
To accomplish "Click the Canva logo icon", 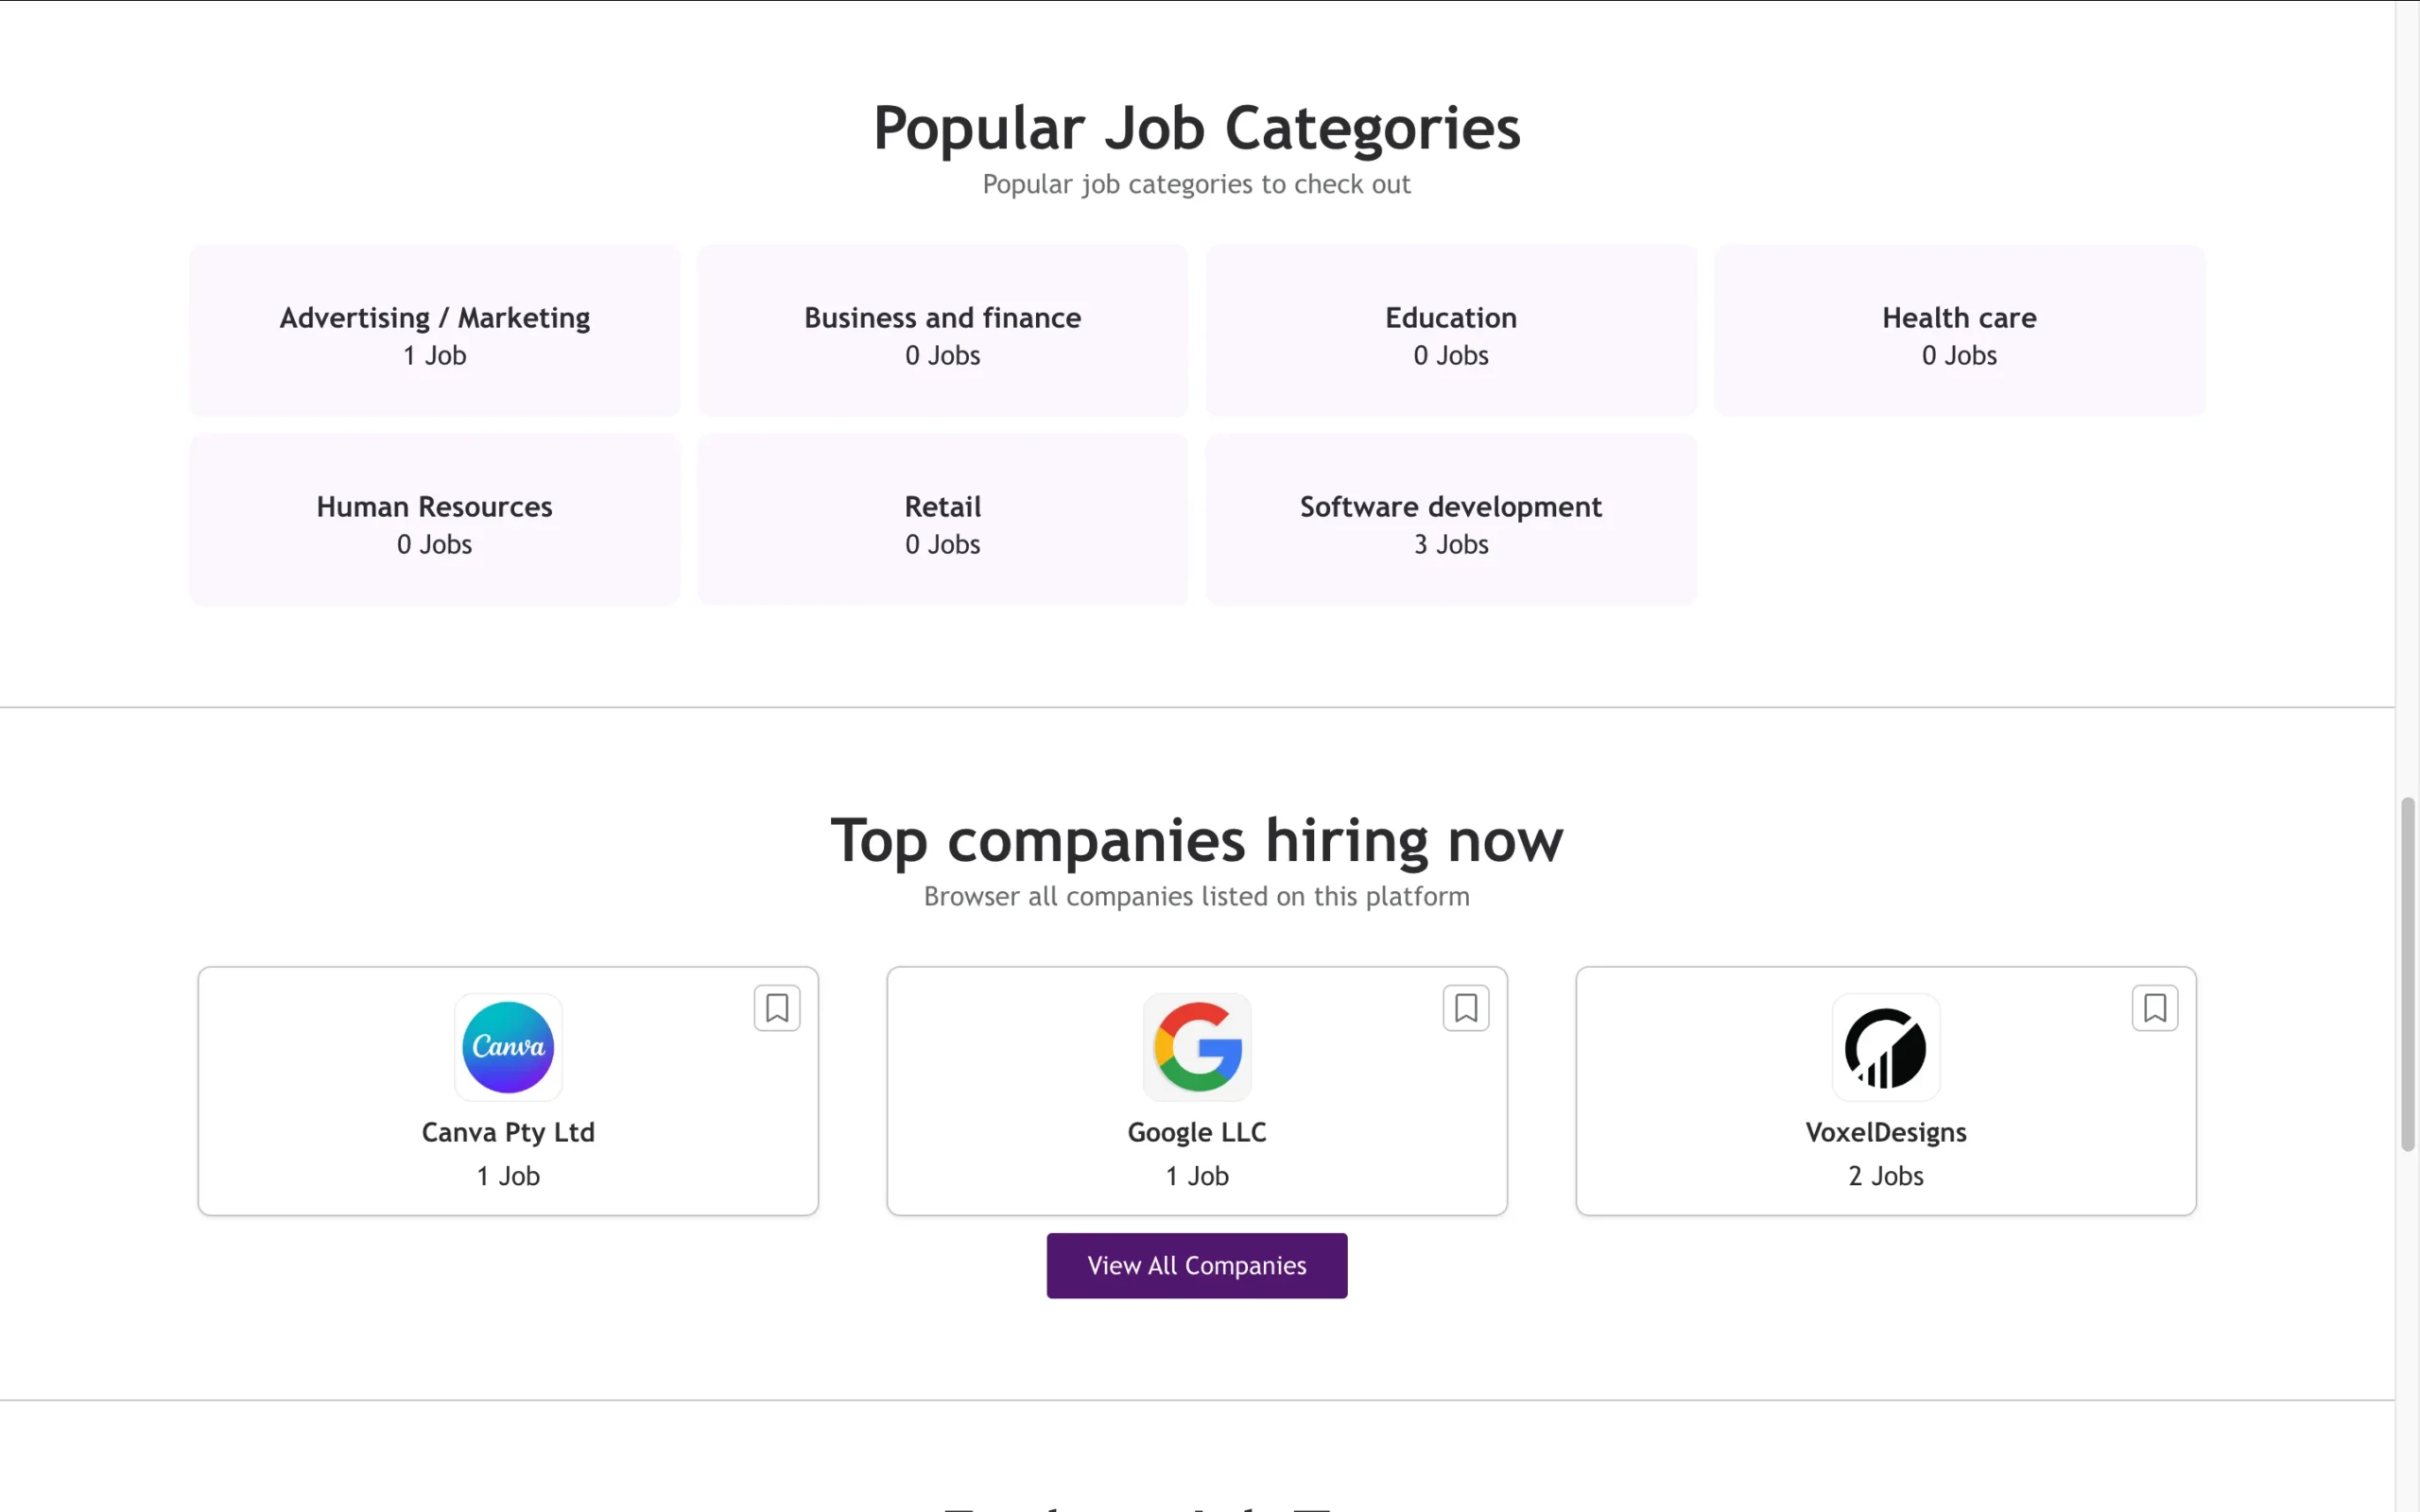I will click(x=508, y=1047).
